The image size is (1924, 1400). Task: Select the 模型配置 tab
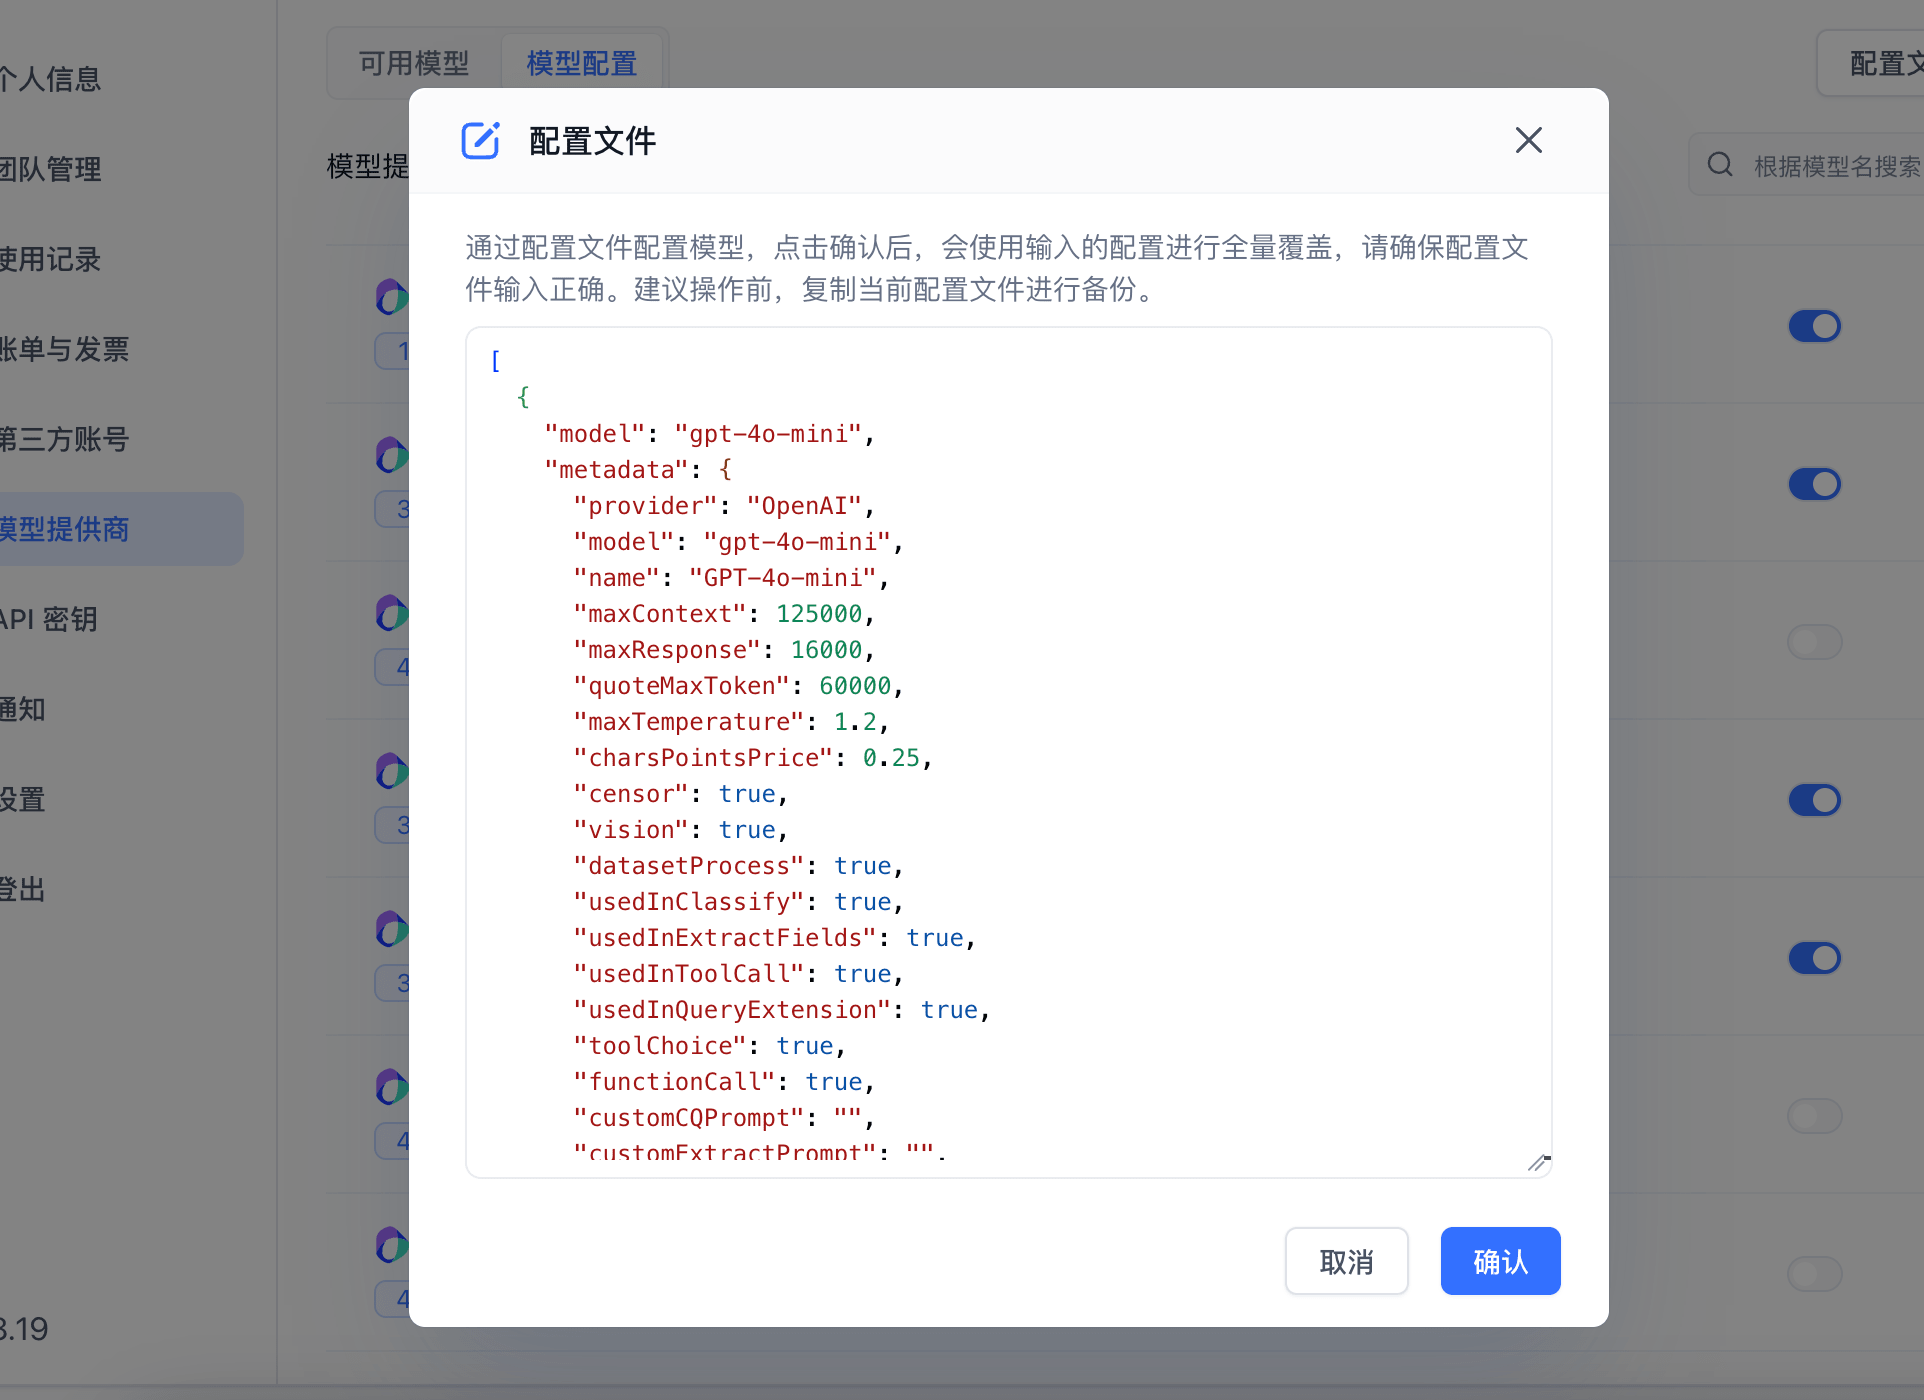click(x=581, y=63)
